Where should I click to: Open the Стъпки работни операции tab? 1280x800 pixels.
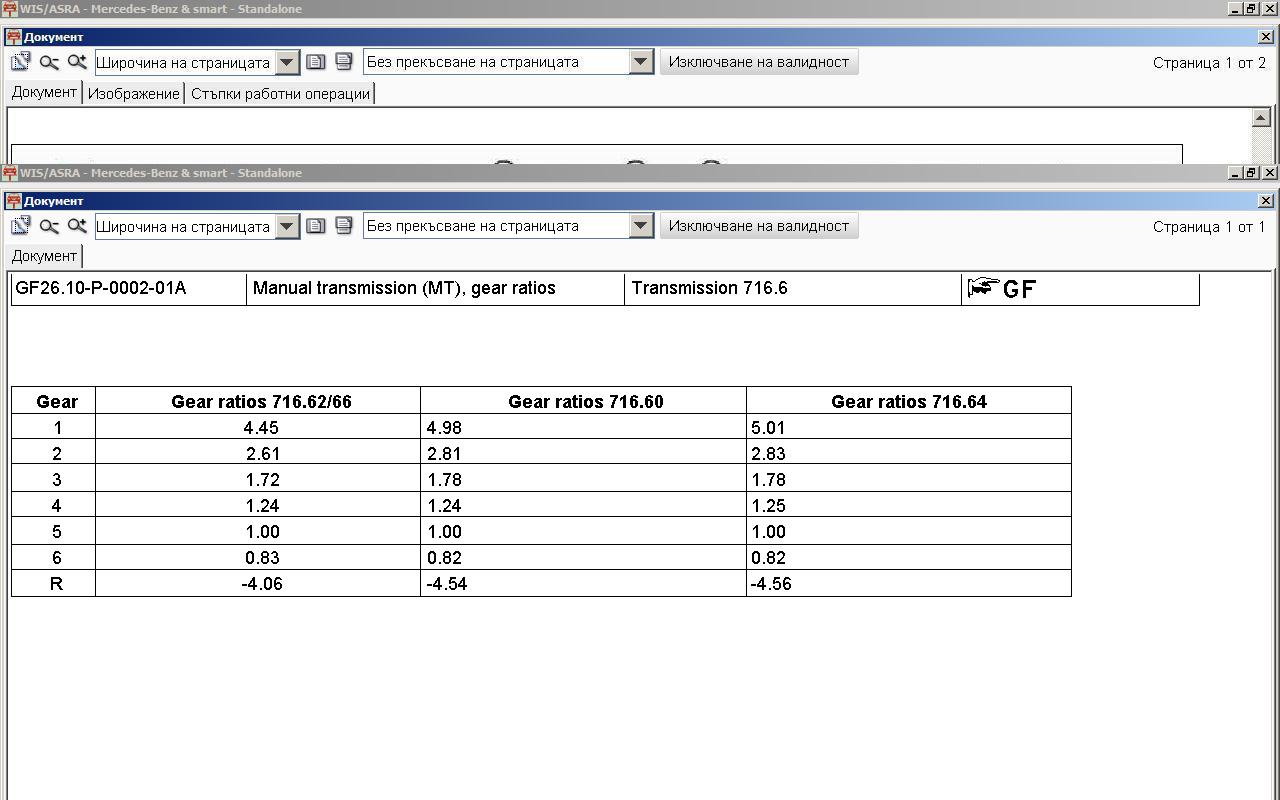coord(280,94)
